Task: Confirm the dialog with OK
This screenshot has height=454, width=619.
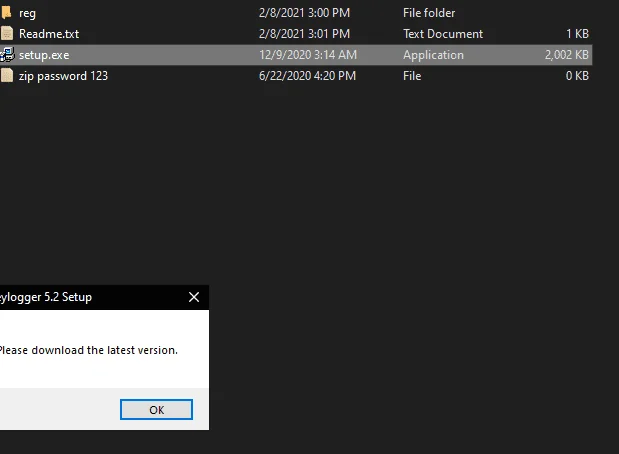Action: coord(156,409)
